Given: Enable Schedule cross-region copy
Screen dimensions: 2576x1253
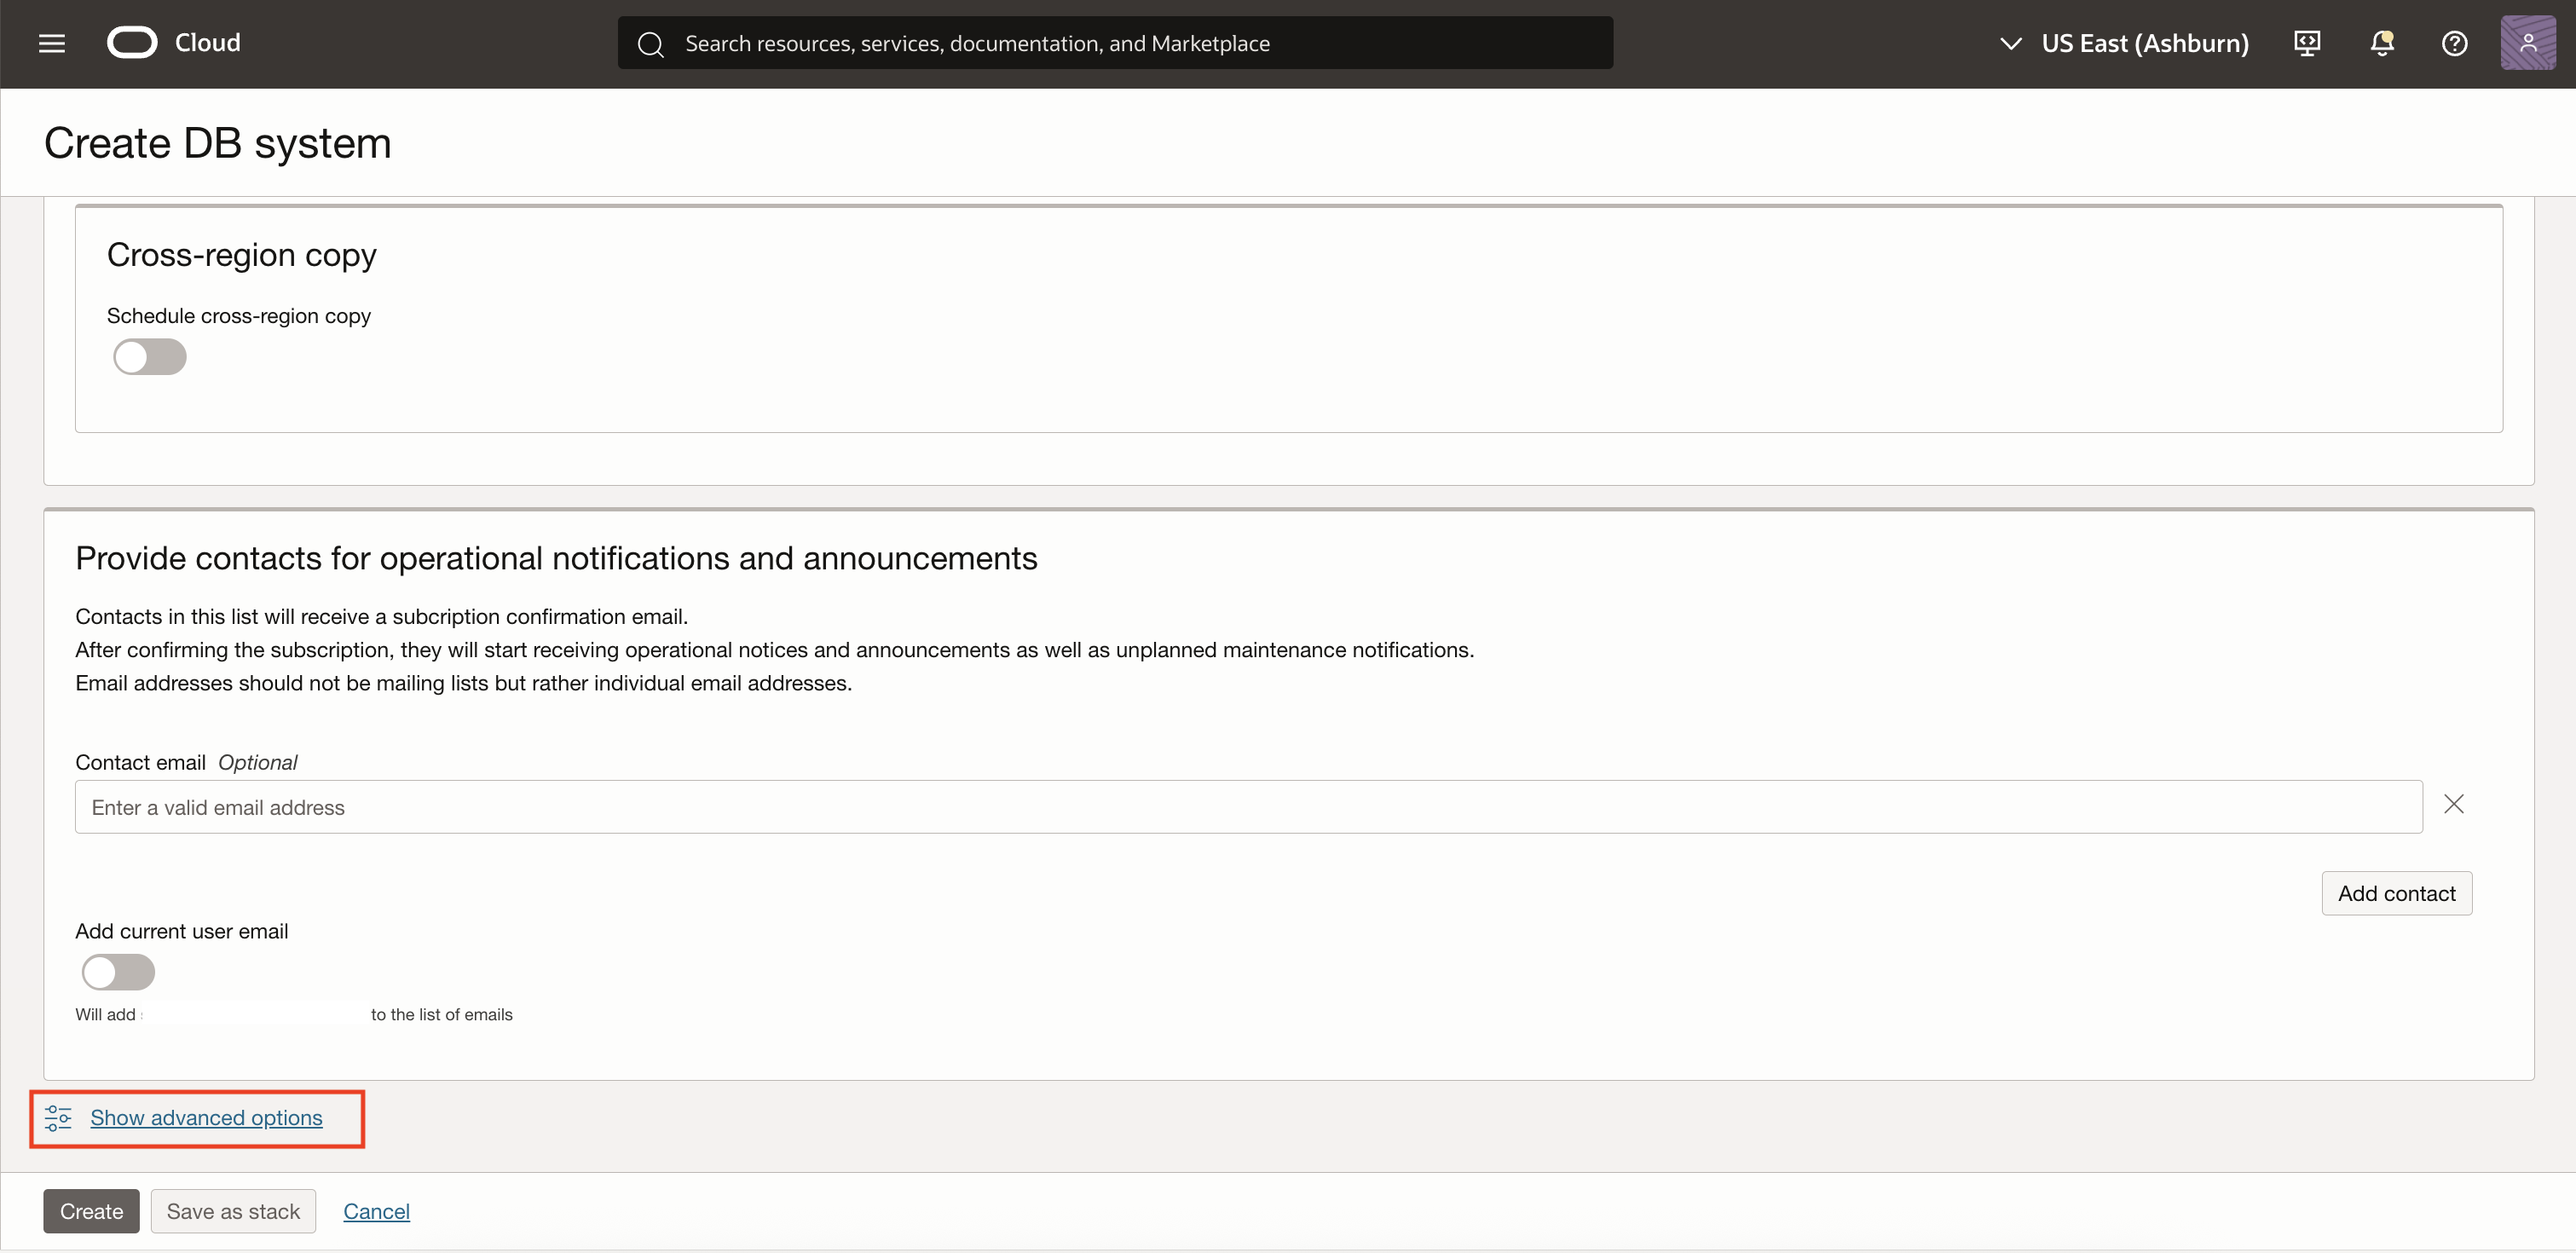Looking at the screenshot, I should pyautogui.click(x=149, y=356).
